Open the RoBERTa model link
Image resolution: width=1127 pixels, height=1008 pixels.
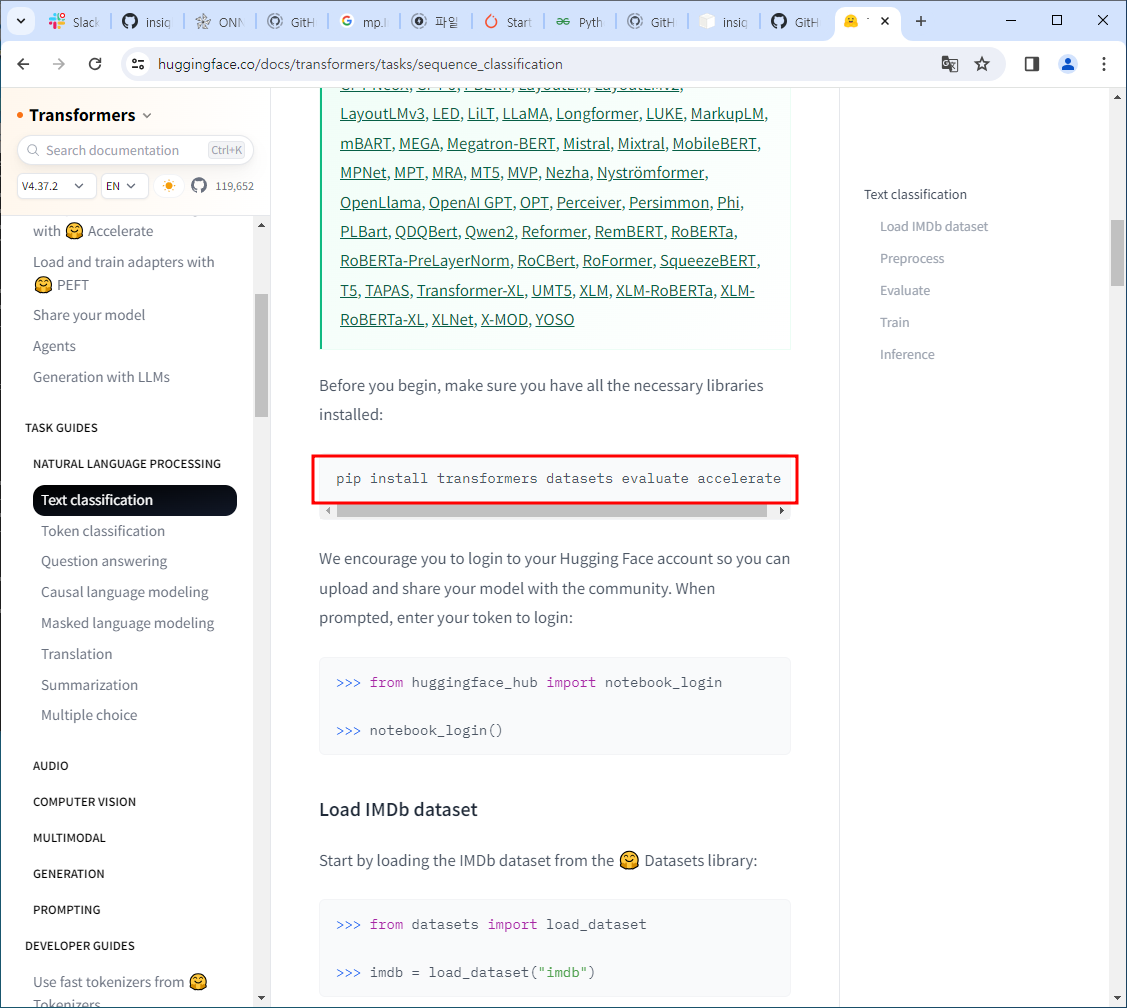pyautogui.click(x=702, y=232)
